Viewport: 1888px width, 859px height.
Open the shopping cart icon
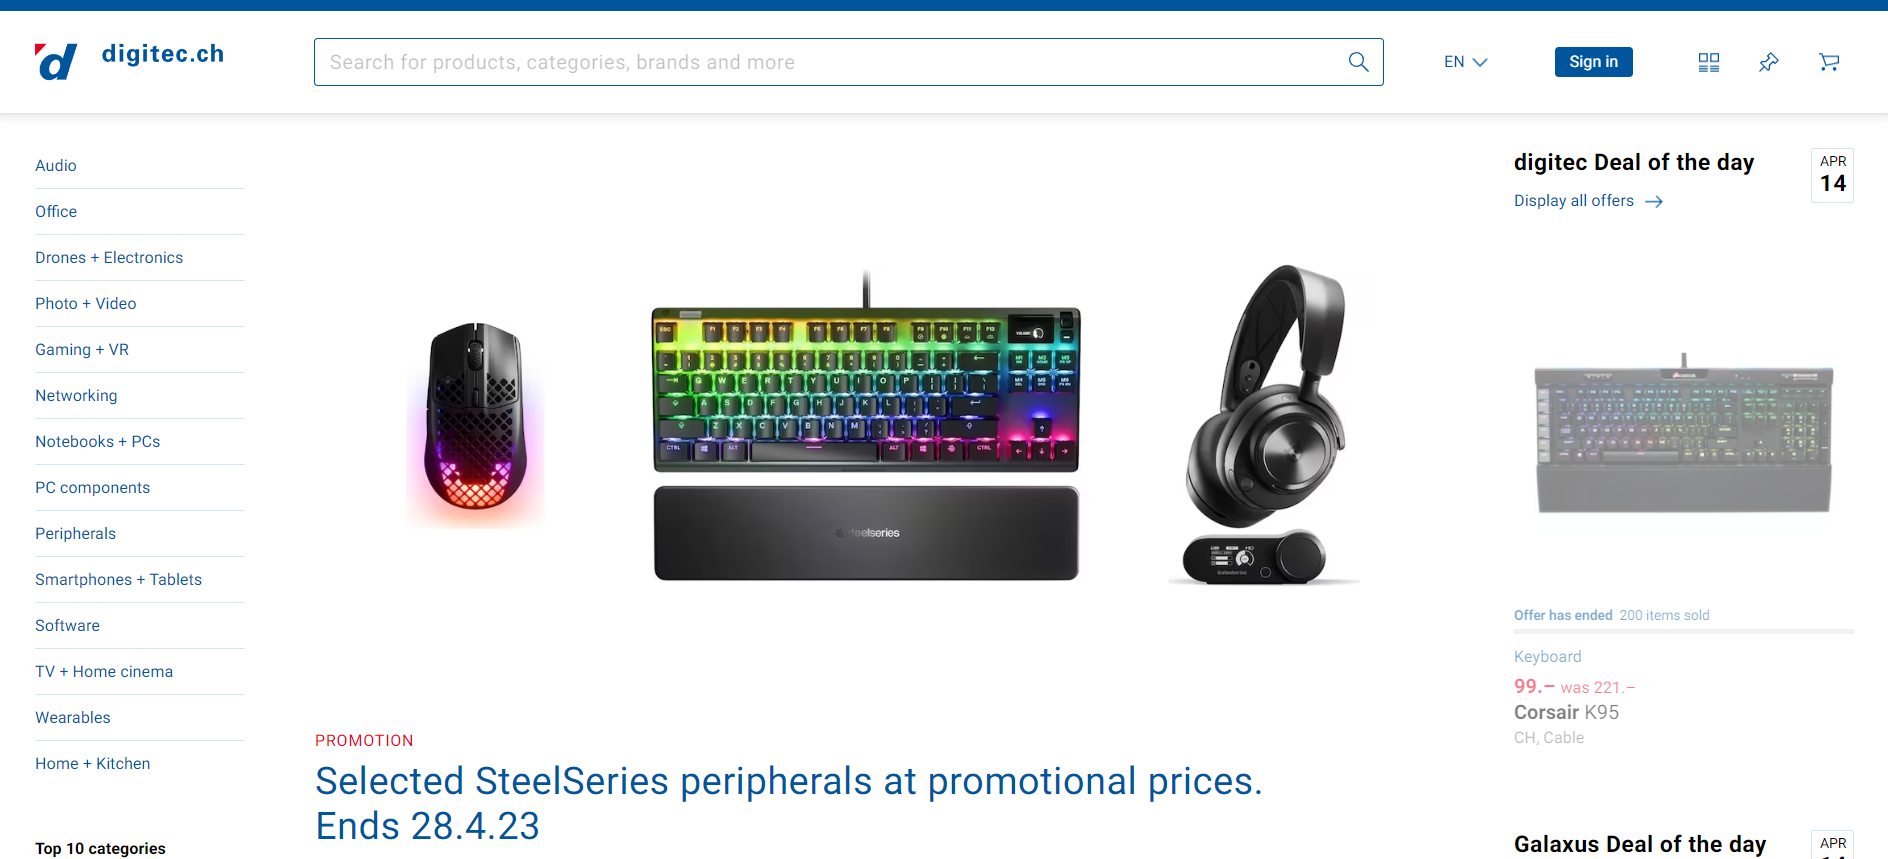pos(1829,62)
